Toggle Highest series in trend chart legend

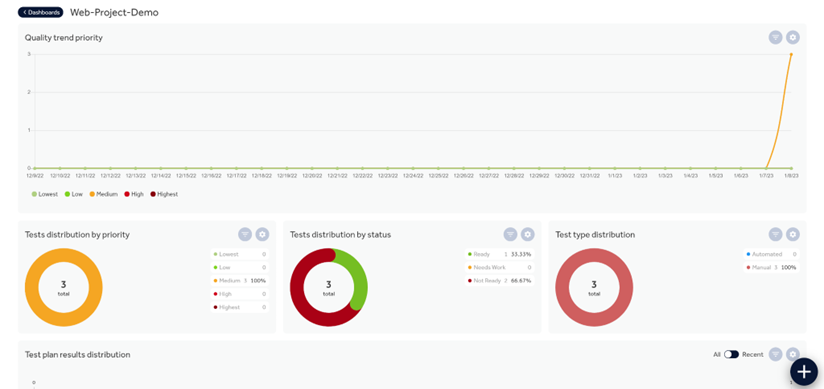(164, 194)
